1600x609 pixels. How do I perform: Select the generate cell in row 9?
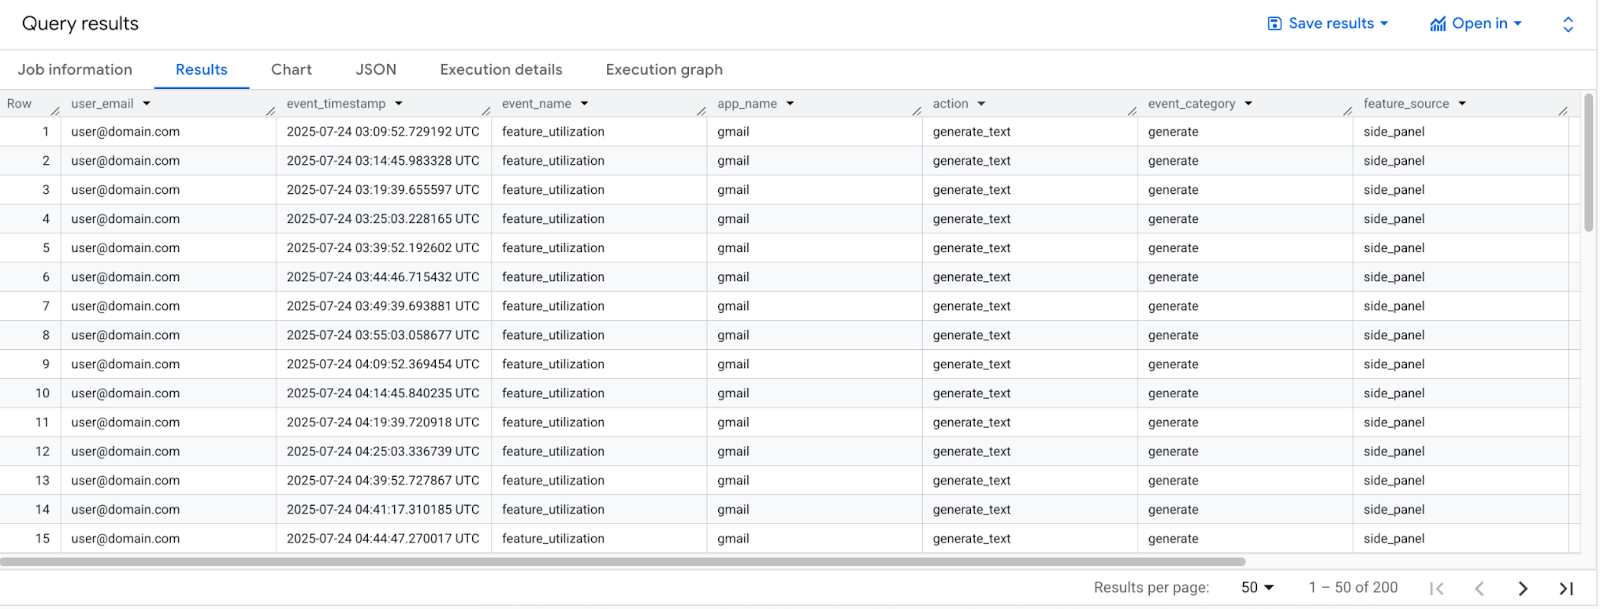pyautogui.click(x=1173, y=364)
